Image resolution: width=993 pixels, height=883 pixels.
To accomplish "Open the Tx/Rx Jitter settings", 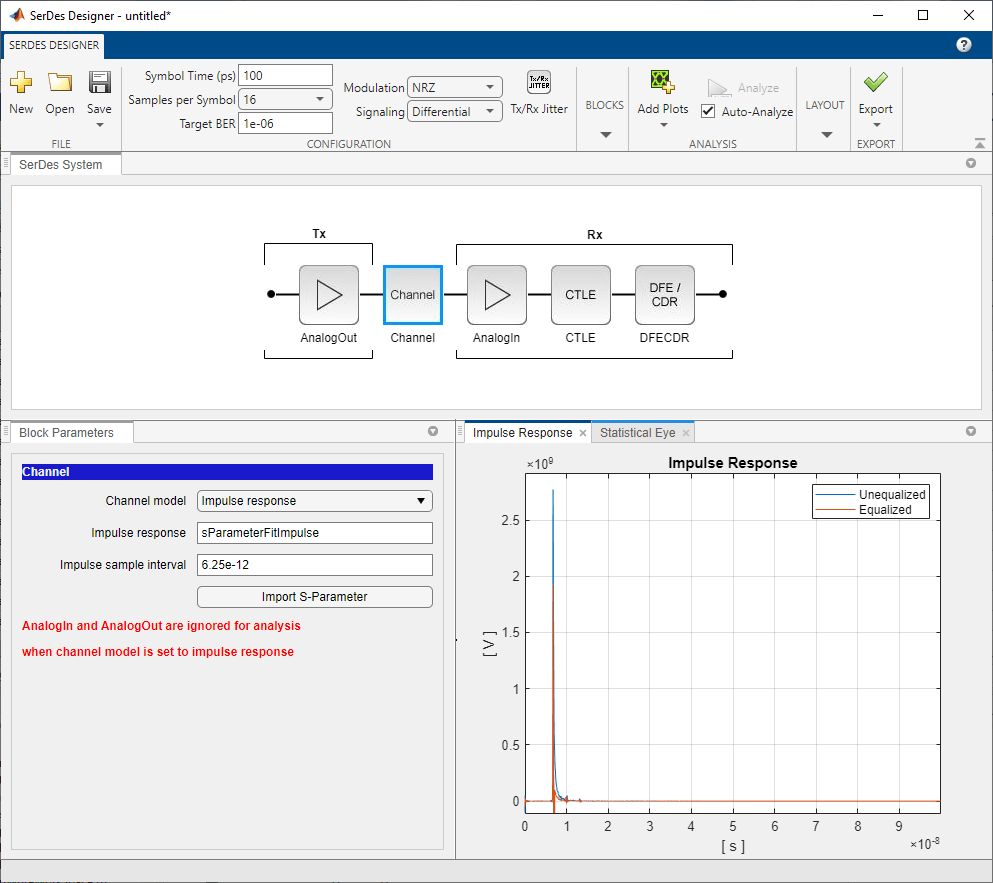I will [x=539, y=82].
